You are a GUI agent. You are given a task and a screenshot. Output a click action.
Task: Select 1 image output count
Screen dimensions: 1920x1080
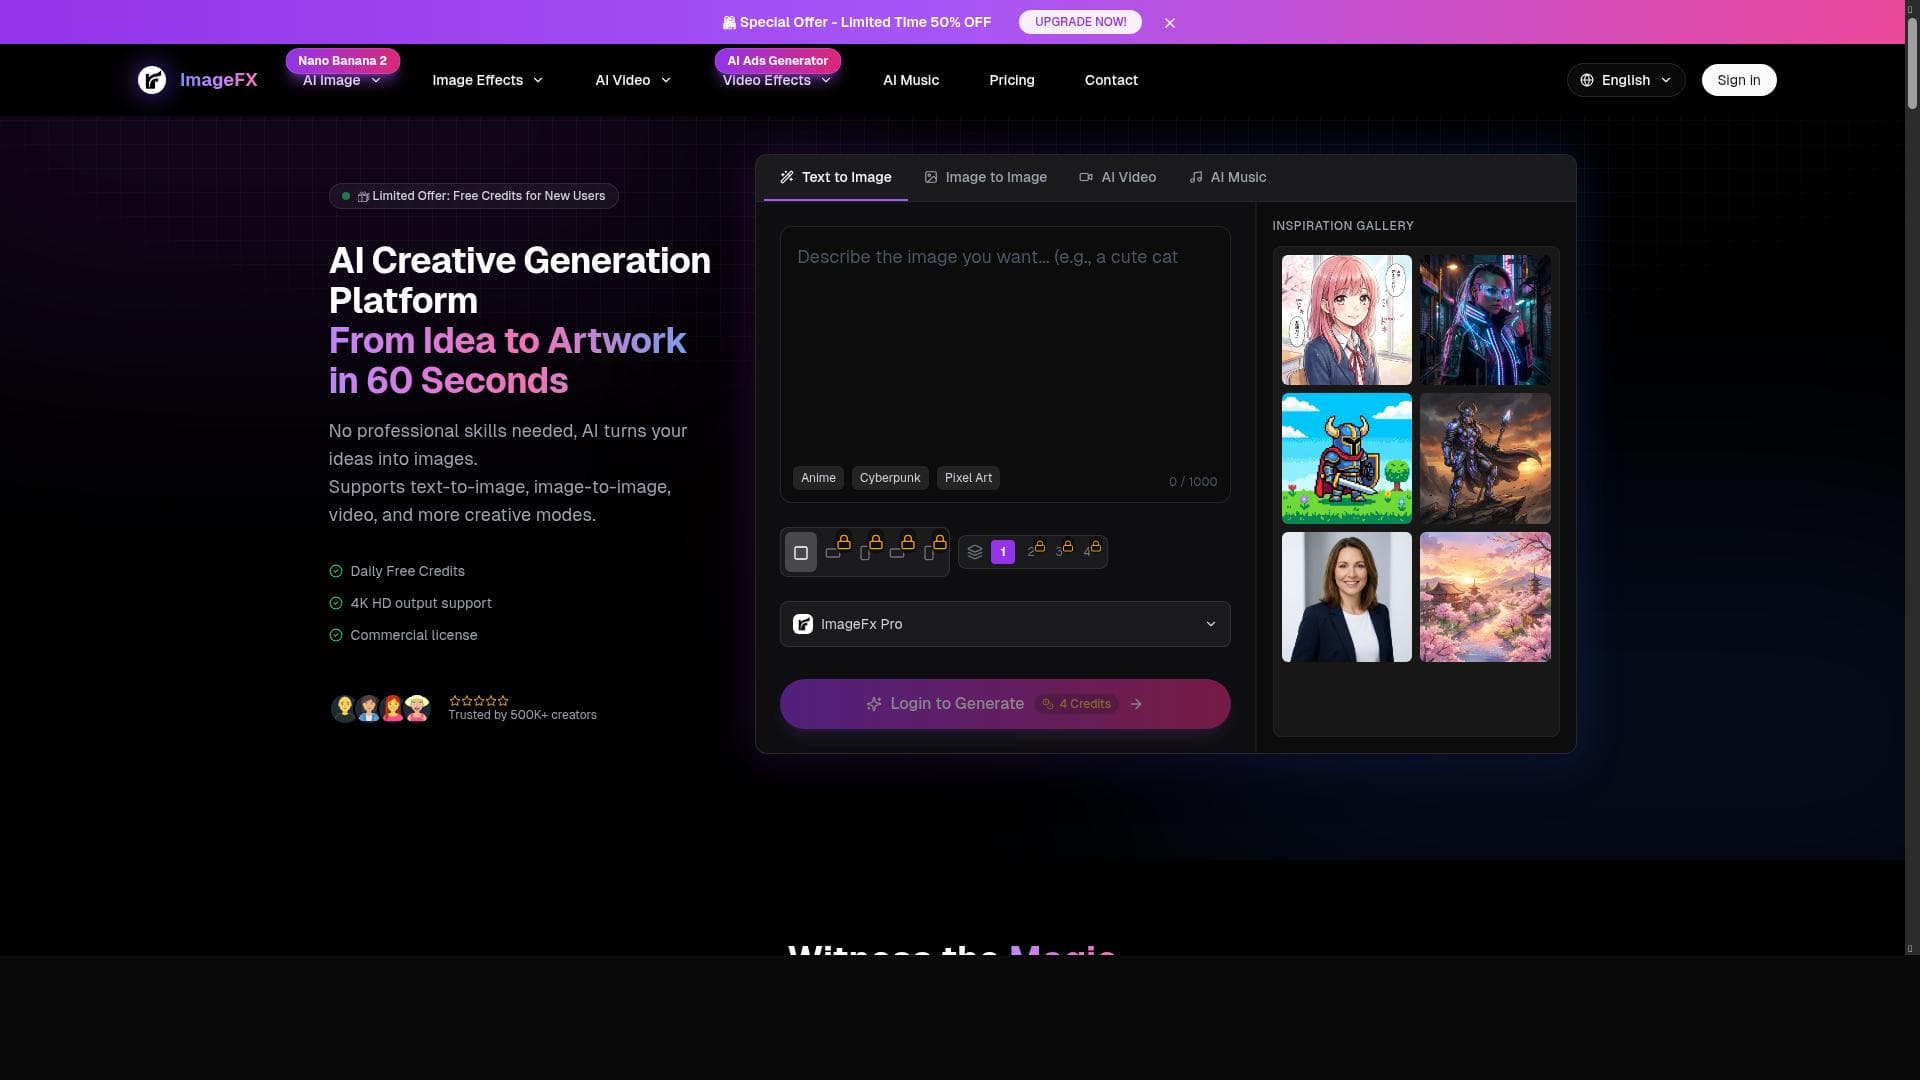1003,552
